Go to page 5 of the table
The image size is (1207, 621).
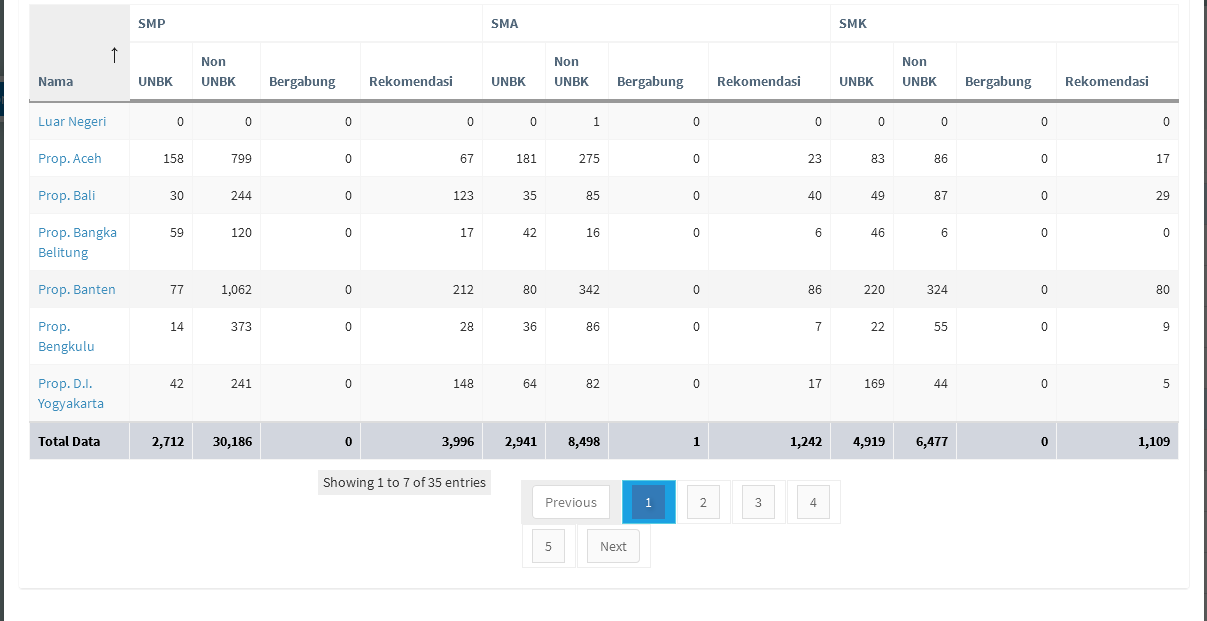548,546
